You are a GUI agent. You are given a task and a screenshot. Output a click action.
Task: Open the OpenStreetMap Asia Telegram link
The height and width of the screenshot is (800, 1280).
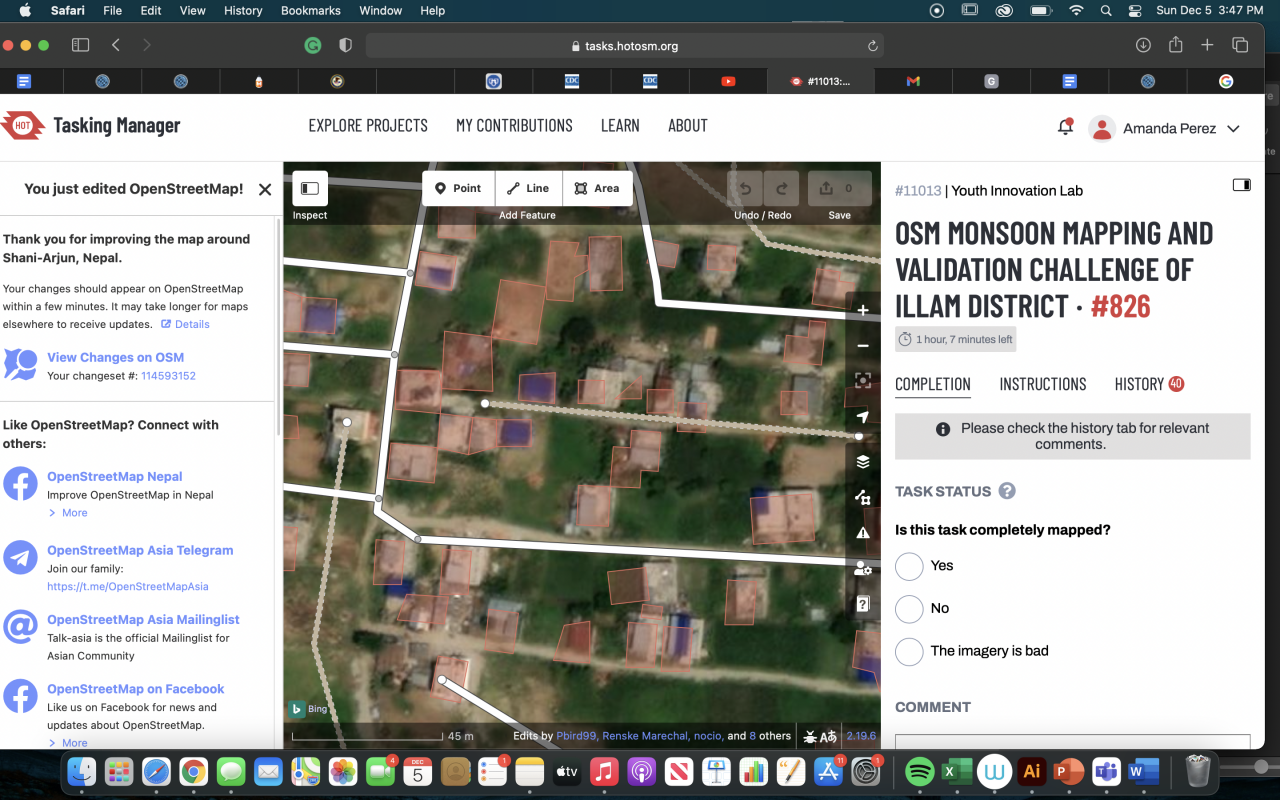click(140, 550)
